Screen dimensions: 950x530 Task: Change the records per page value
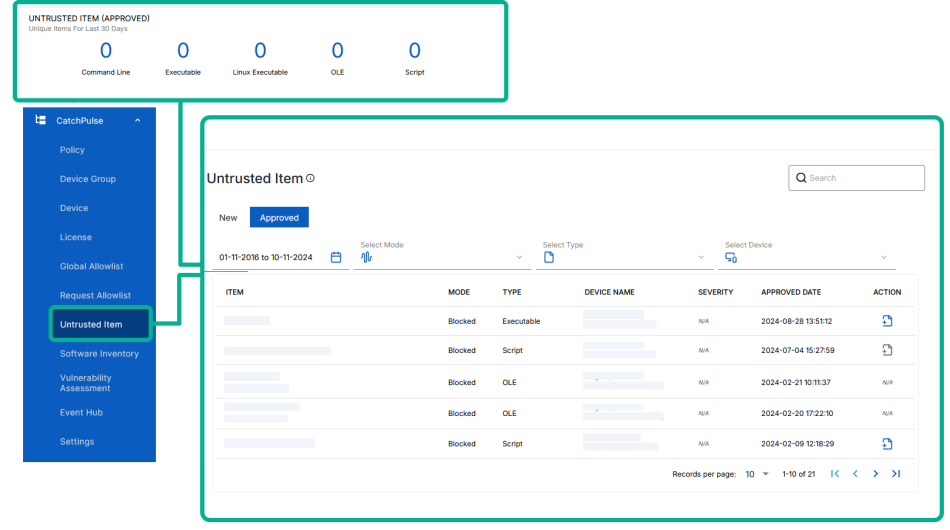(x=757, y=474)
